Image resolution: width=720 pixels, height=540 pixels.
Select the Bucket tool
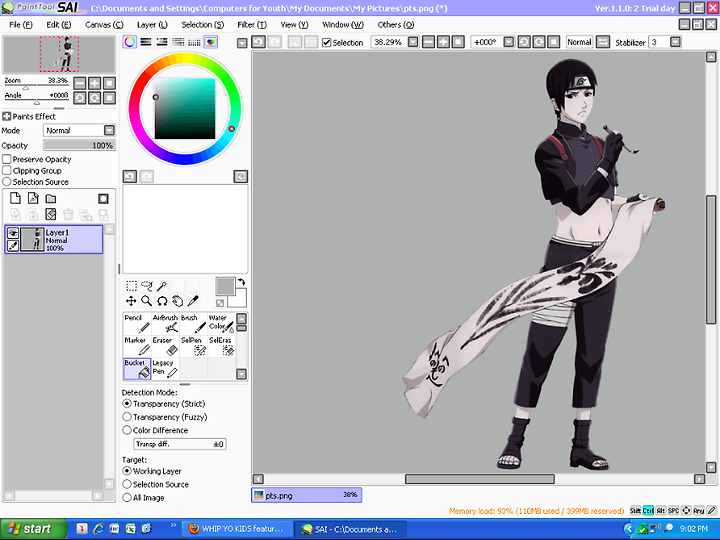pos(137,369)
